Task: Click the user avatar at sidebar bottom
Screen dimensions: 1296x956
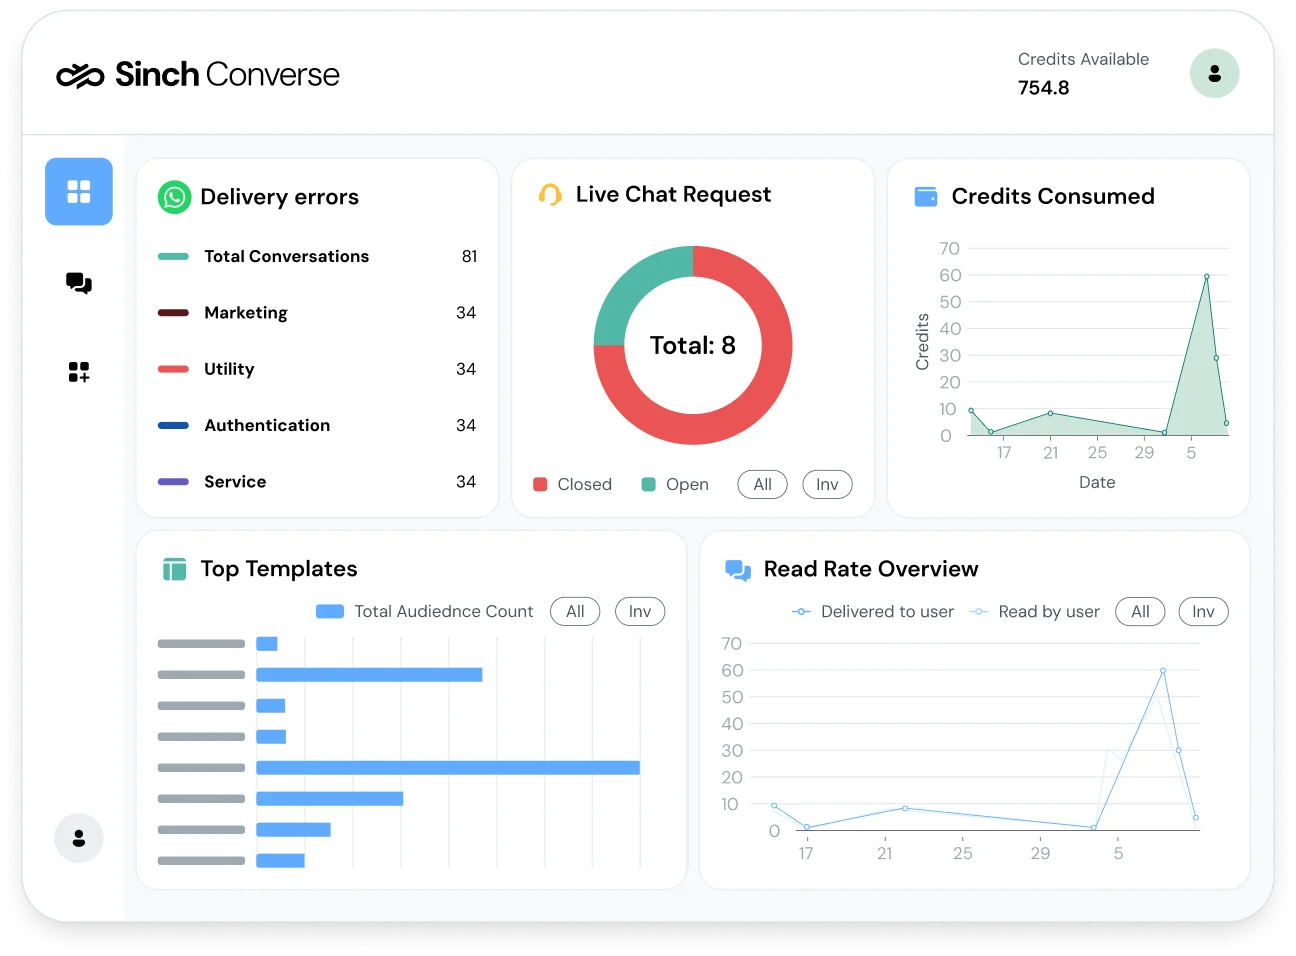Action: 79,838
